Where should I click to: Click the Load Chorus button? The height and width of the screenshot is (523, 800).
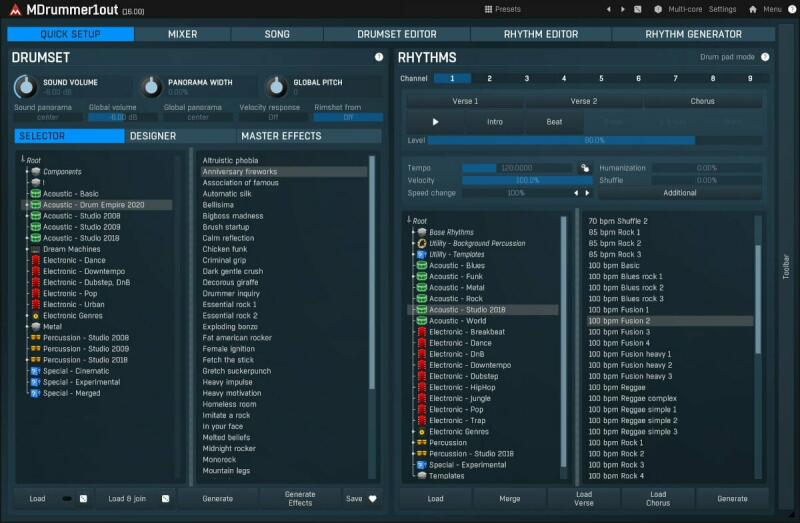658,499
